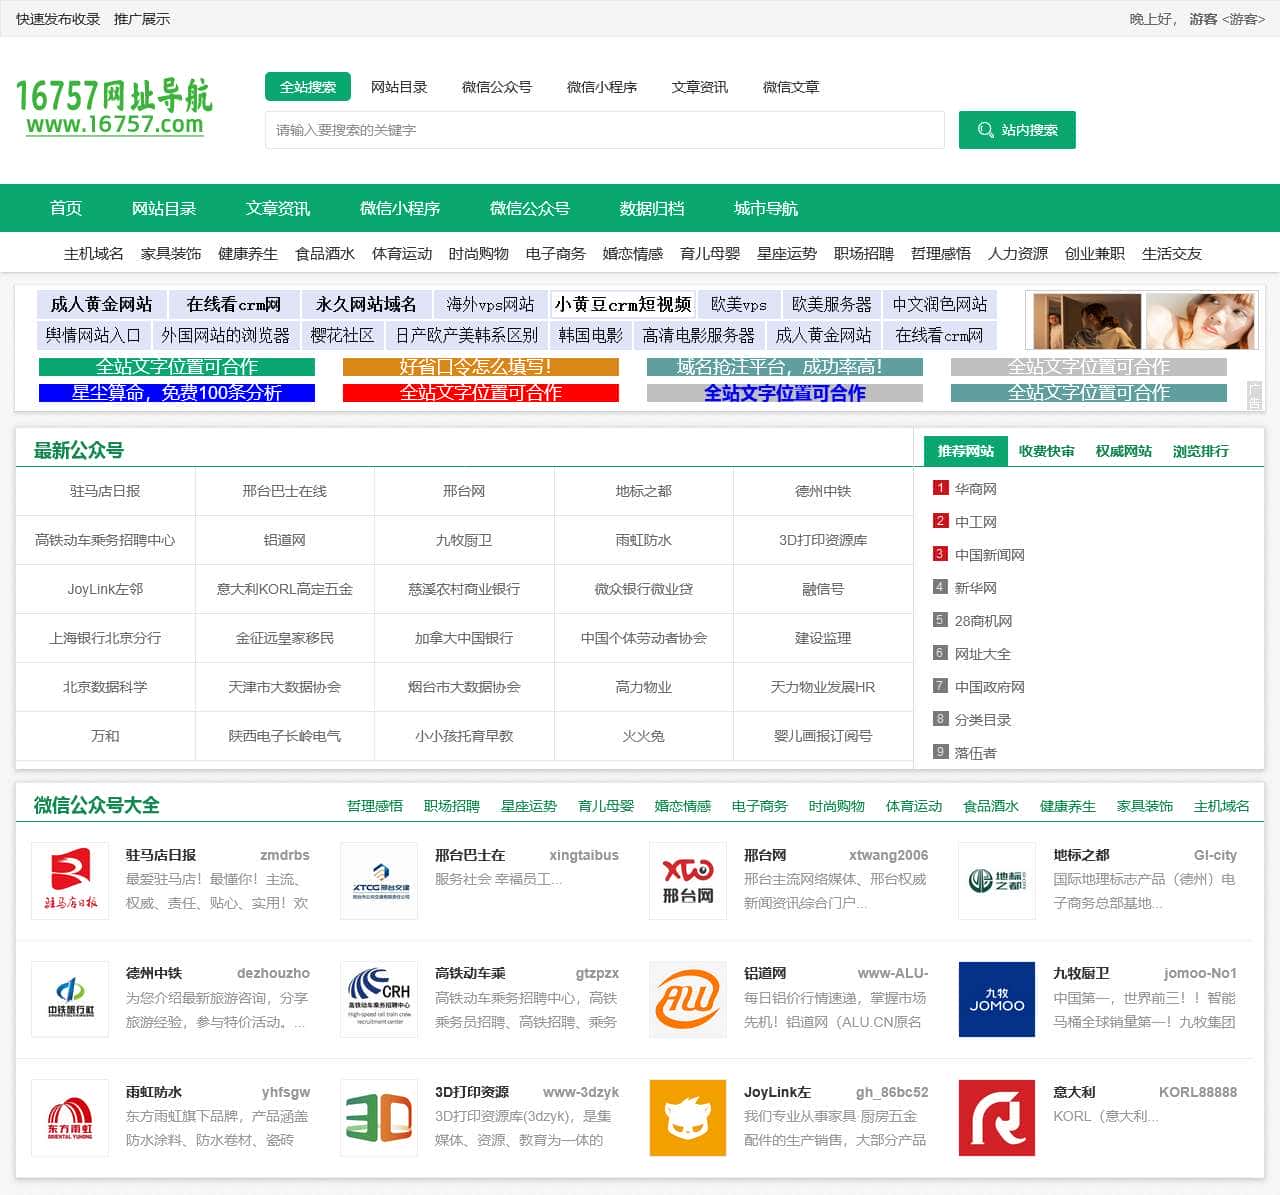Click the 铝道网 orange logo
The image size is (1280, 1195).
[687, 999]
